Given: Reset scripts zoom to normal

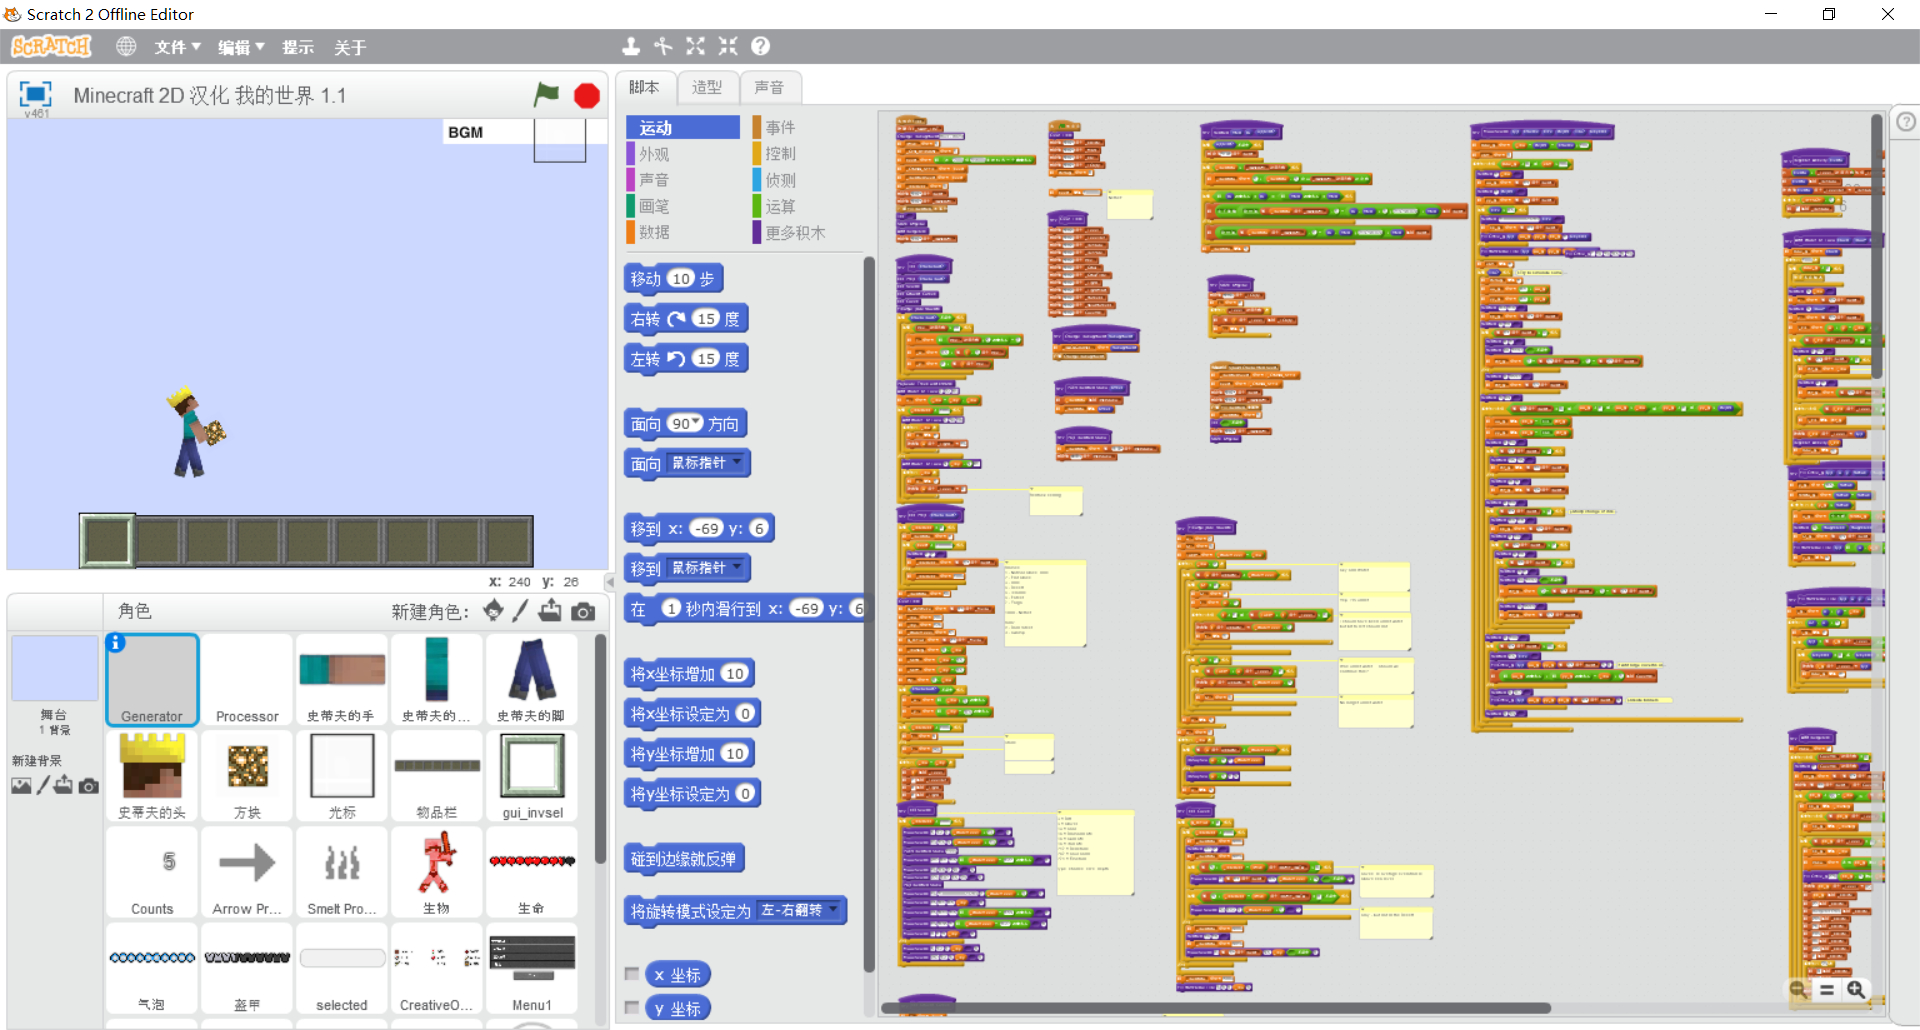Looking at the screenshot, I should (1827, 989).
